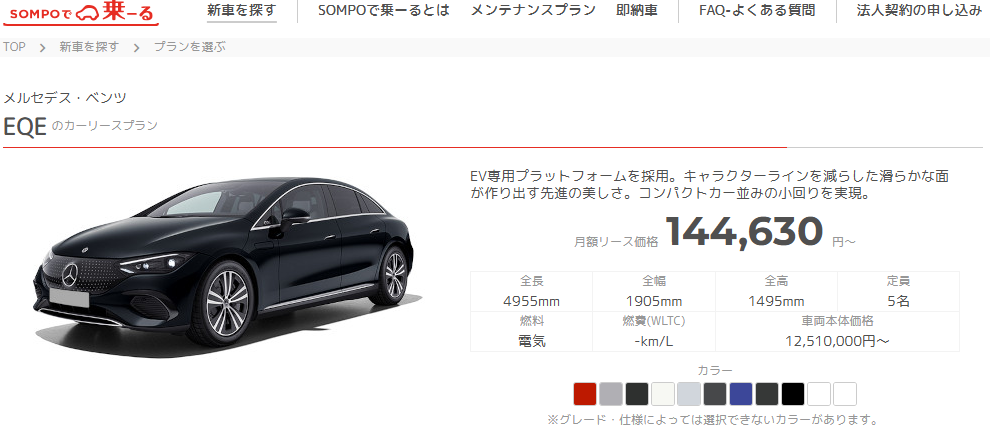The image size is (990, 429).
Task: Choose the blue color swatch
Action: click(x=741, y=394)
